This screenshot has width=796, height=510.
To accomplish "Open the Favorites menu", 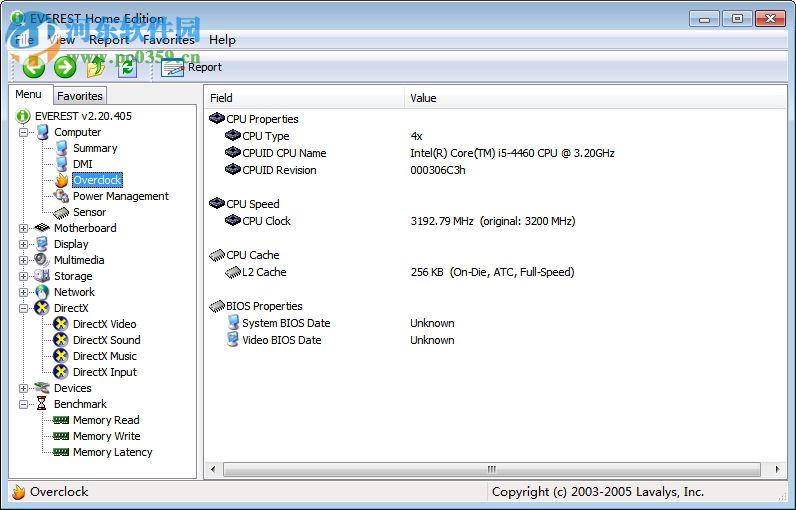I will pos(169,40).
